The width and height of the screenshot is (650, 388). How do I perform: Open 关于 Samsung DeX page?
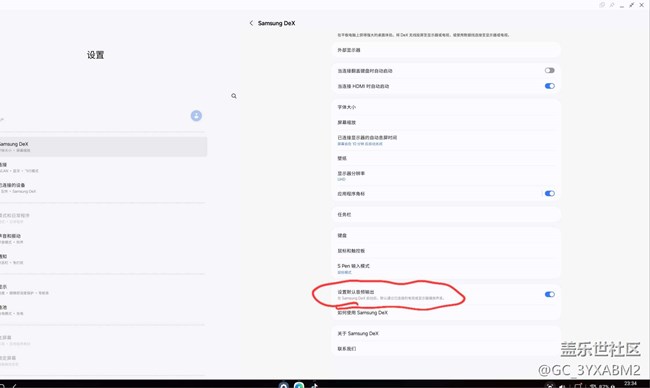[x=446, y=333]
